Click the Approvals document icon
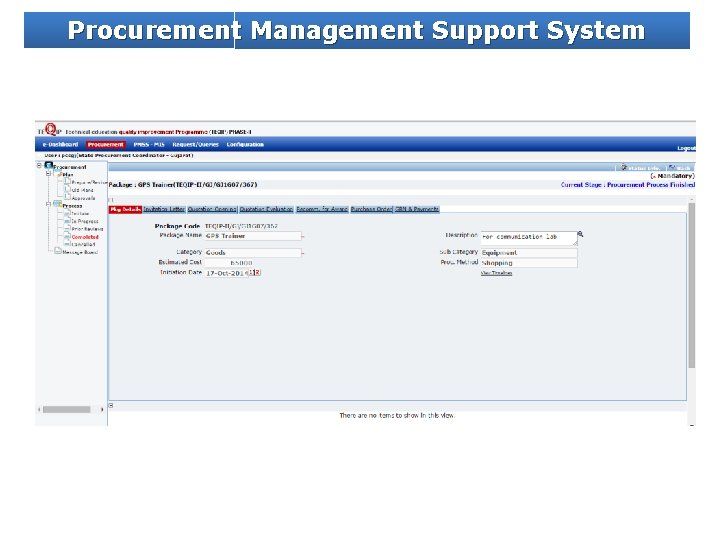This screenshot has width=720, height=540. point(68,197)
